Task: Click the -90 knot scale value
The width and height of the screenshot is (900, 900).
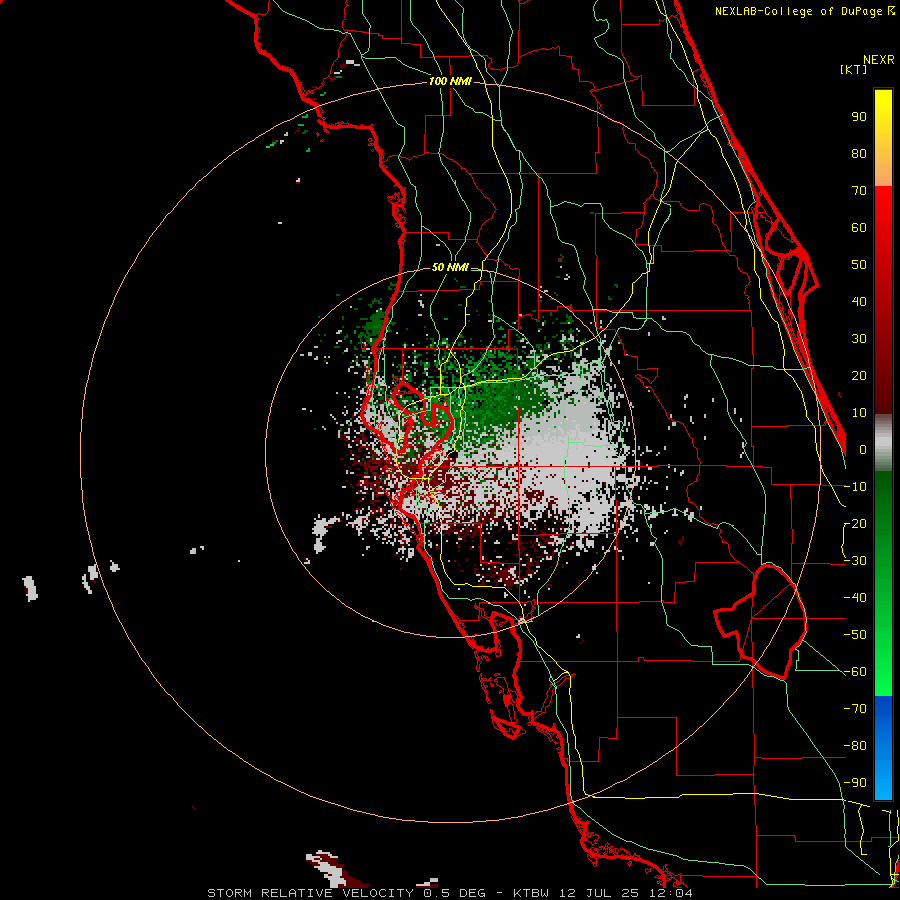Action: coord(855,783)
